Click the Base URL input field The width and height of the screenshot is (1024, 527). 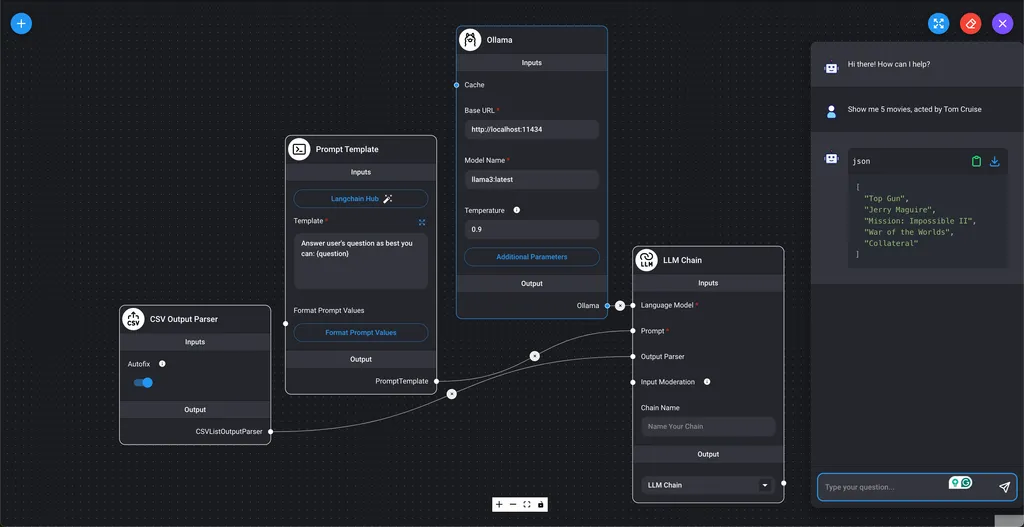531,130
